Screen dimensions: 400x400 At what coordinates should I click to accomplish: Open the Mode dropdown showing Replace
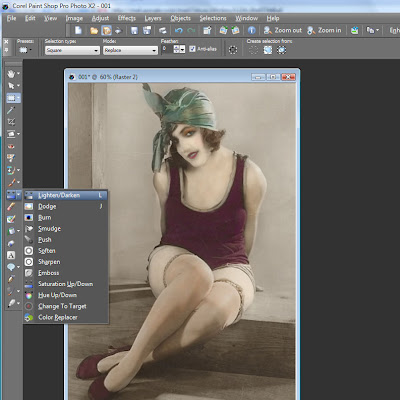(130, 50)
